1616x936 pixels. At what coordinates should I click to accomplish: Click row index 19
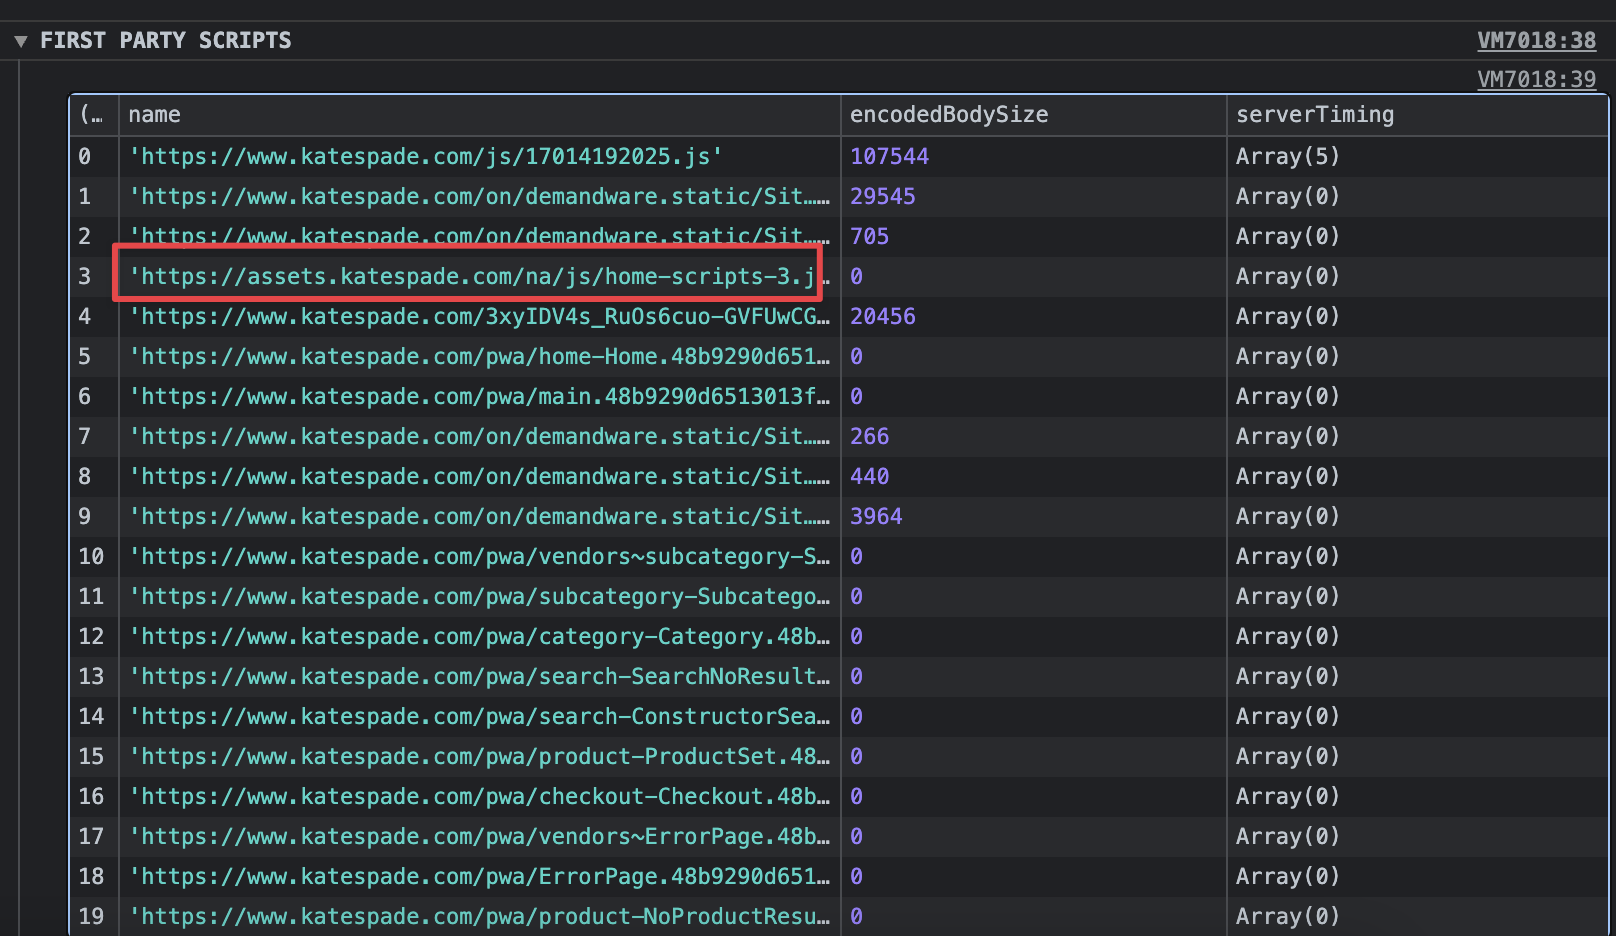coord(91,916)
